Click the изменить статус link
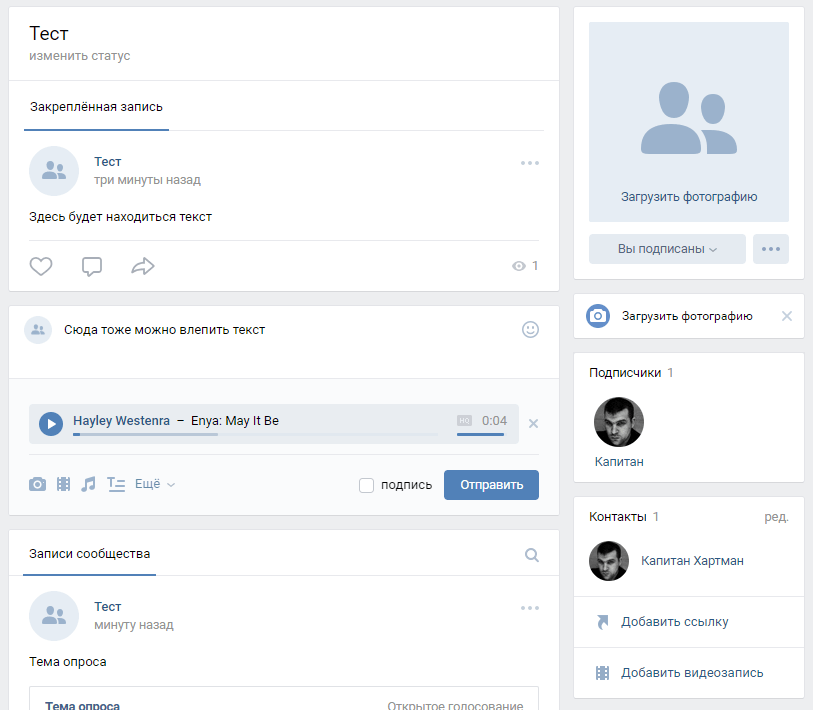813x710 pixels. click(x=80, y=56)
